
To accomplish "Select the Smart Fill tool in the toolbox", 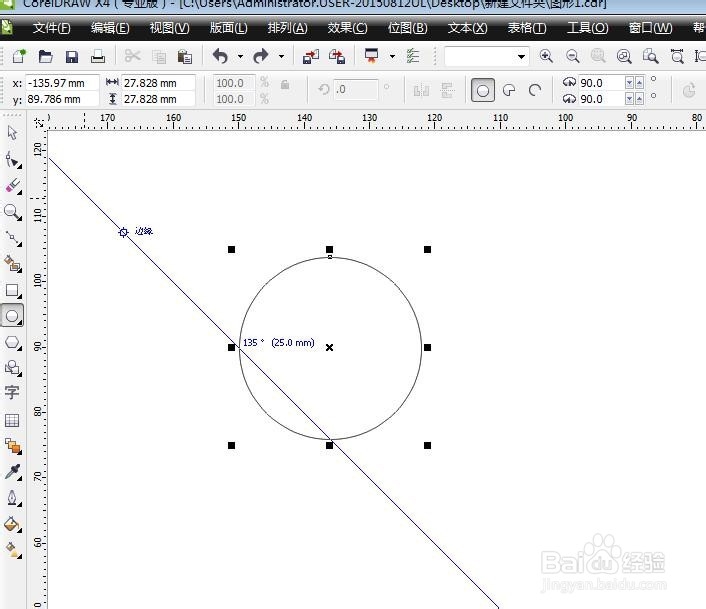I will click(x=13, y=264).
